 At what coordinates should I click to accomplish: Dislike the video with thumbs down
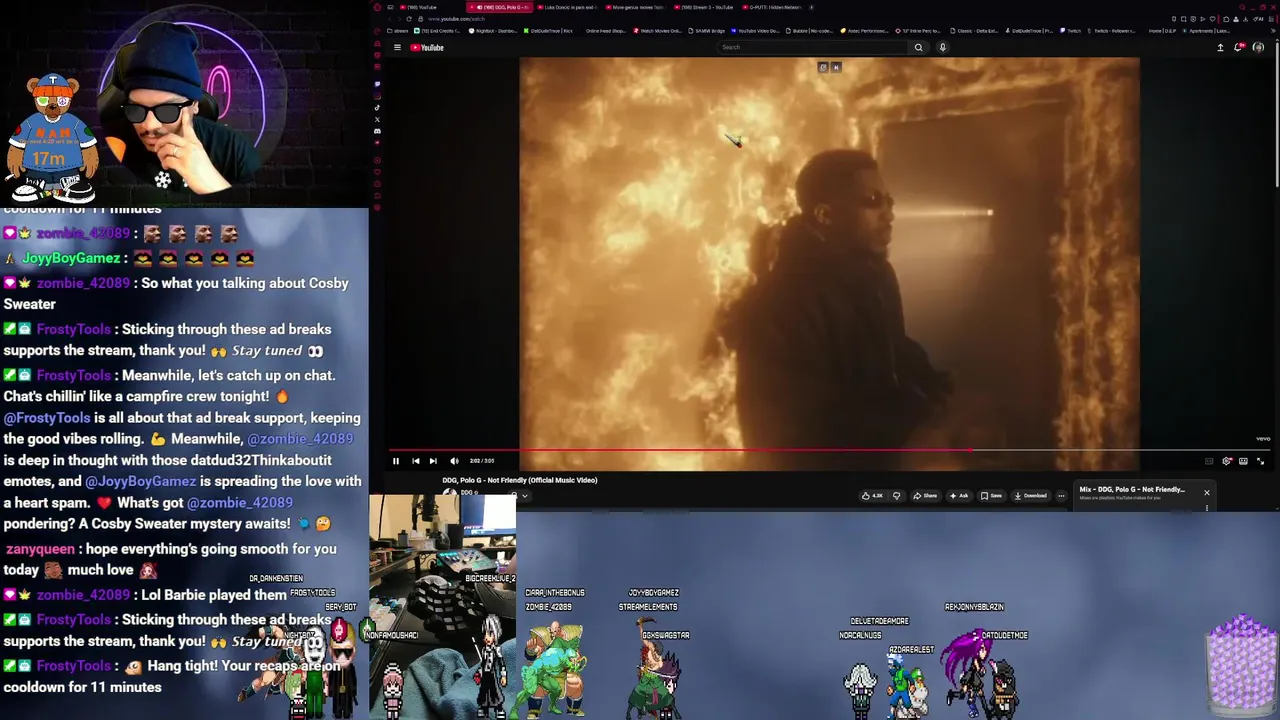point(897,496)
